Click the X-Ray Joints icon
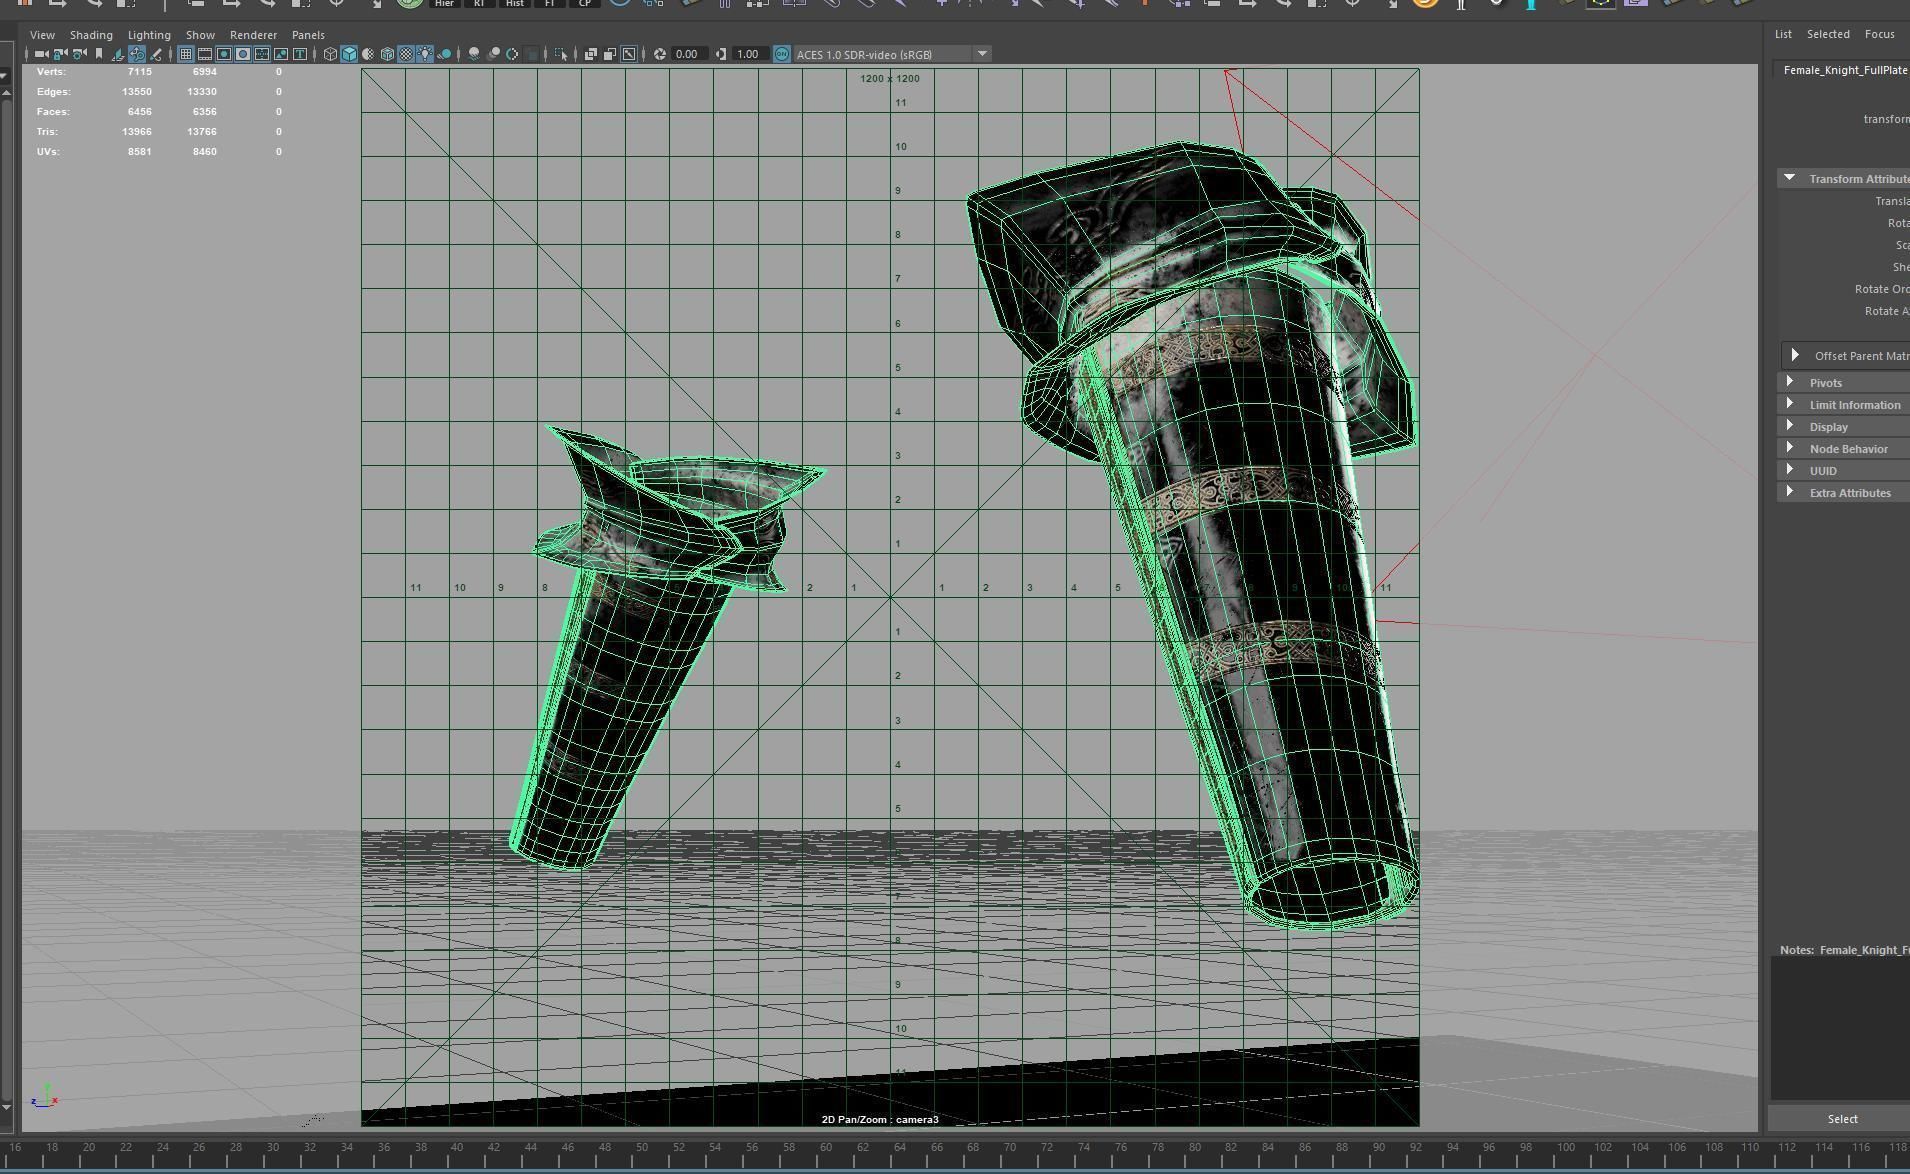1910x1174 pixels. [x=628, y=54]
